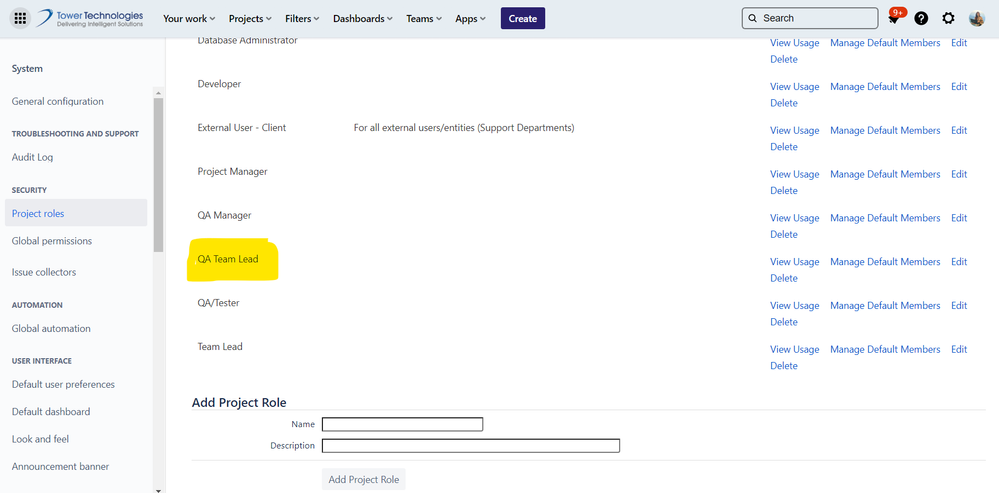Edit the QA Manager role

(959, 218)
